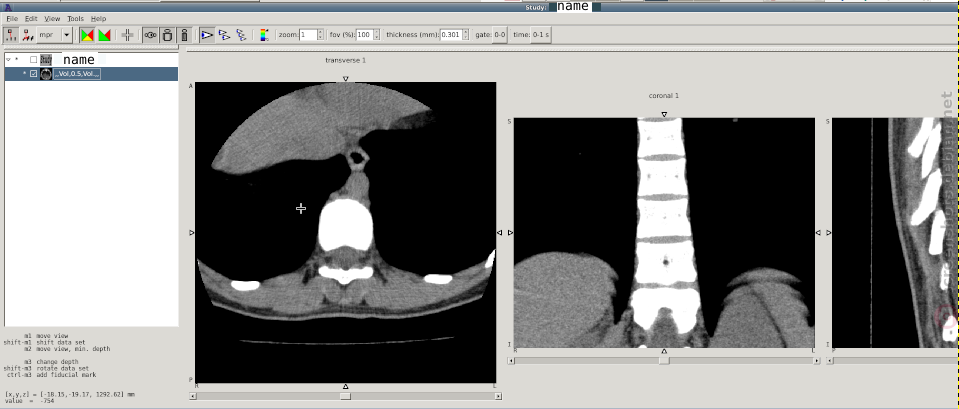Screen dimensions: 959x409
Task: Click transverse scrollbar left arrow
Action: coord(193,396)
